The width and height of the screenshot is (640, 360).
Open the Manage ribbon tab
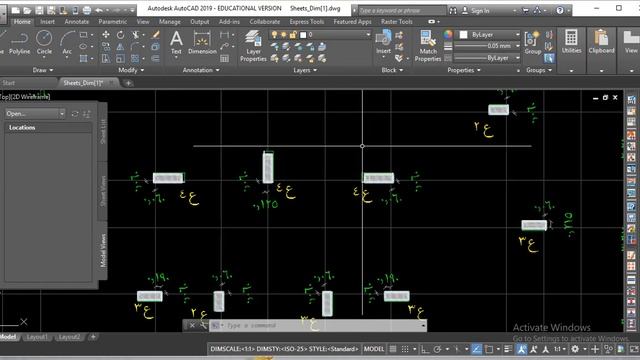(x=169, y=22)
